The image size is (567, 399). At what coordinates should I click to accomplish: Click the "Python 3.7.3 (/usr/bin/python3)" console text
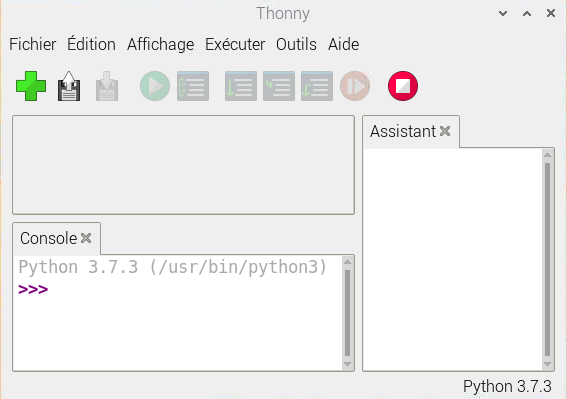172,268
